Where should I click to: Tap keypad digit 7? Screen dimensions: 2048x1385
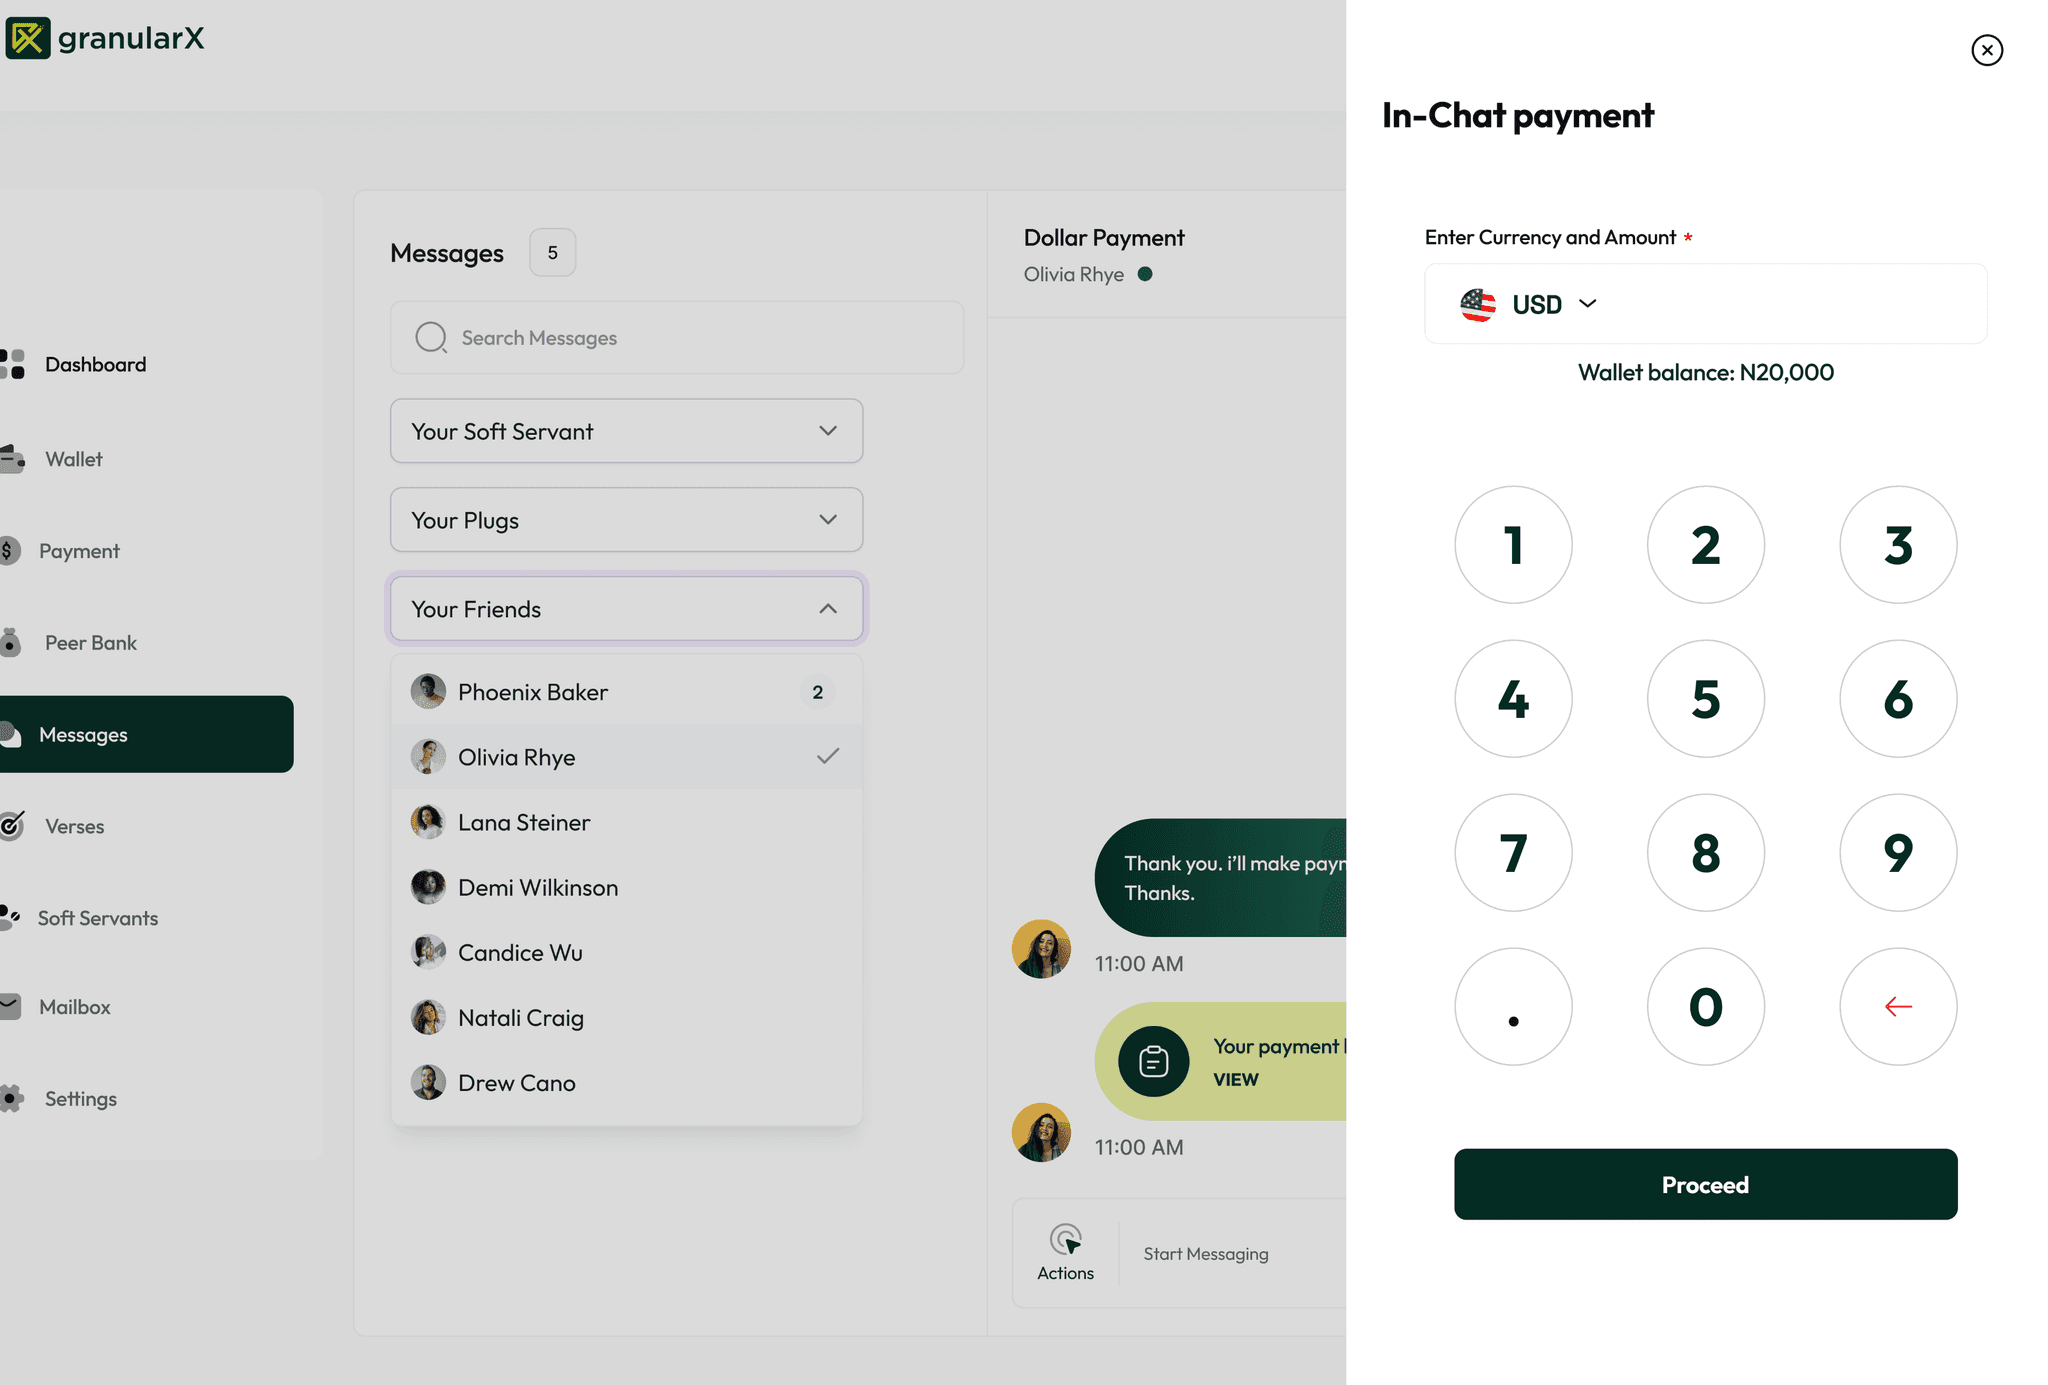click(x=1513, y=853)
